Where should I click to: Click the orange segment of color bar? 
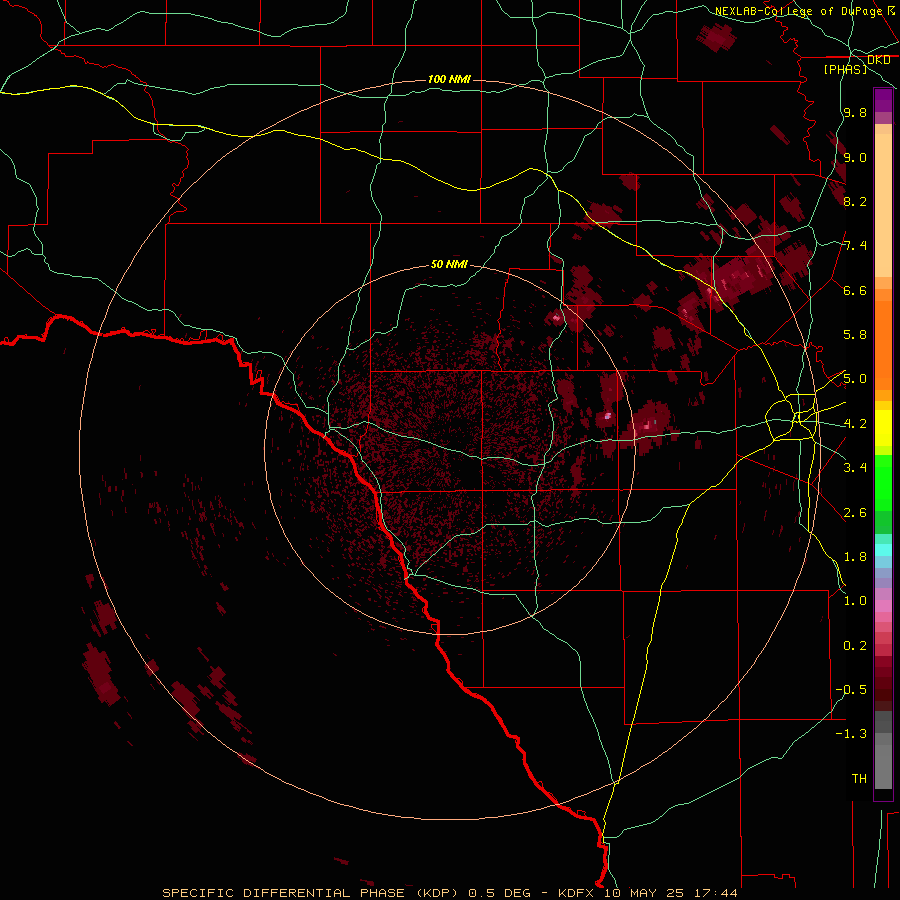[x=883, y=344]
